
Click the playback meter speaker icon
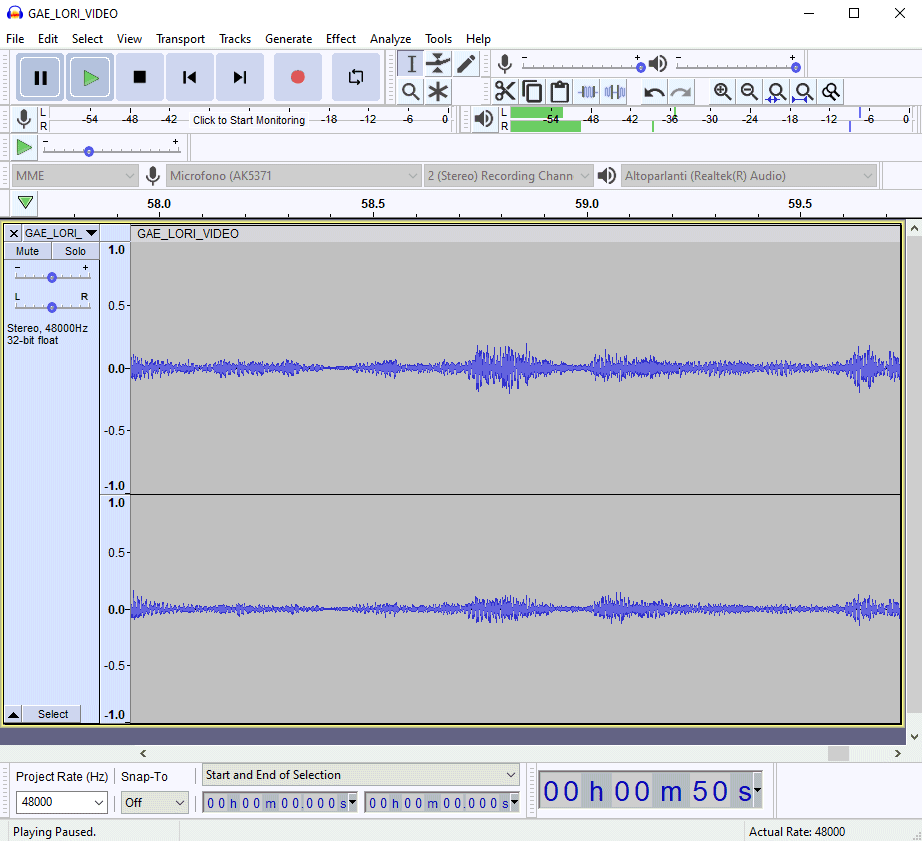point(483,119)
